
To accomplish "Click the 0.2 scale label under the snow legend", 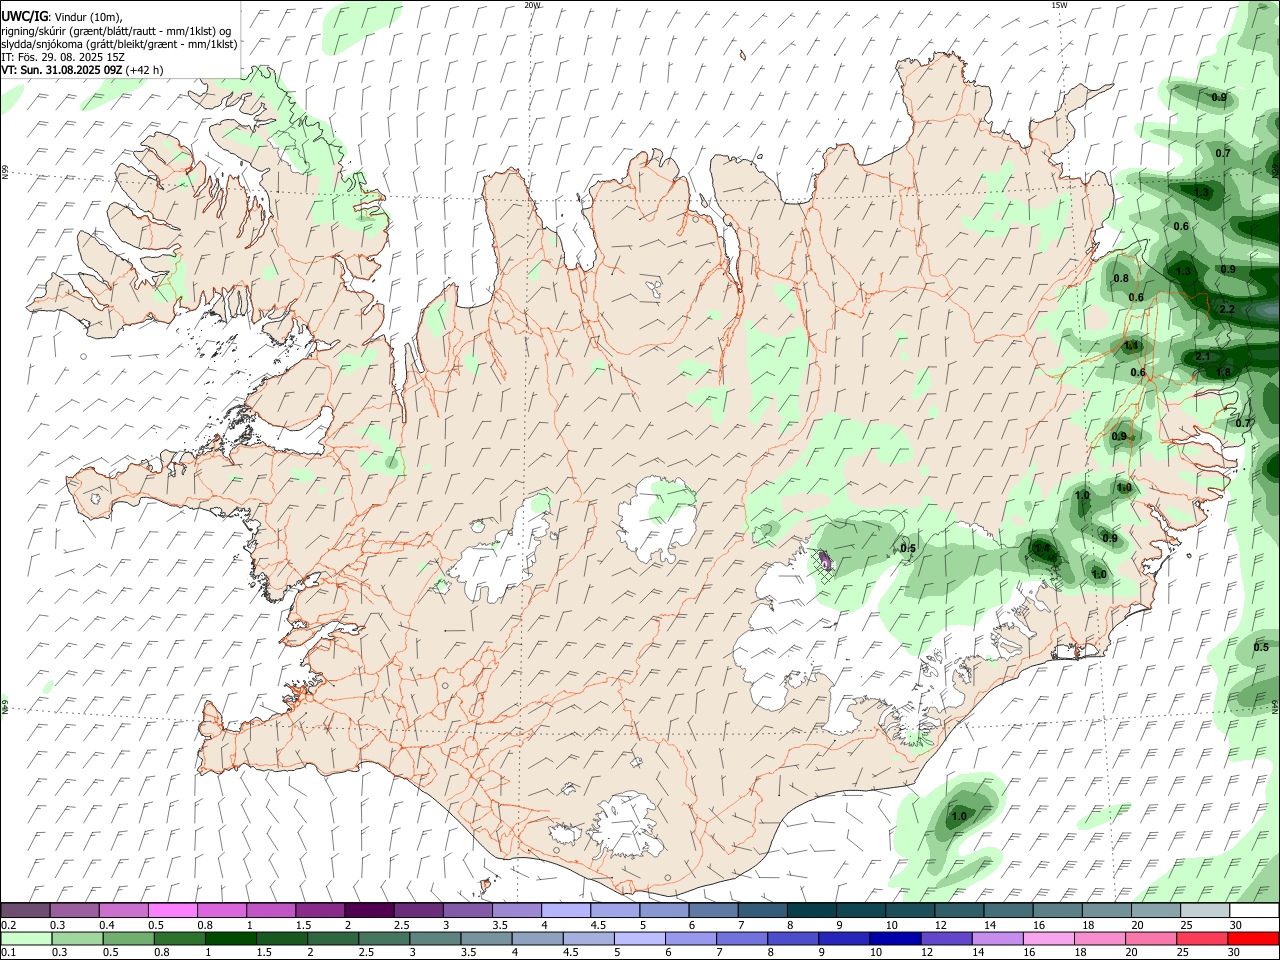I will [8, 925].
